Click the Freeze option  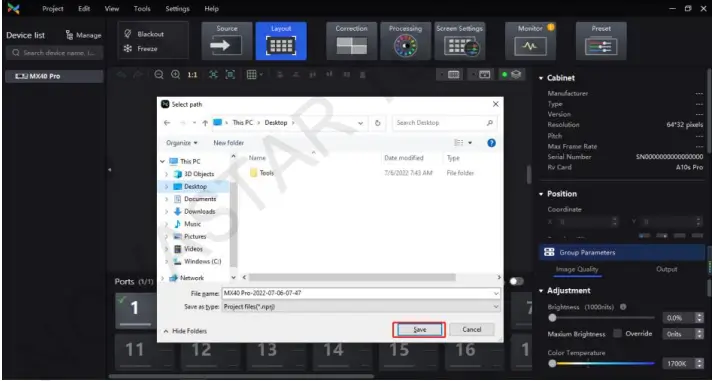coord(141,49)
